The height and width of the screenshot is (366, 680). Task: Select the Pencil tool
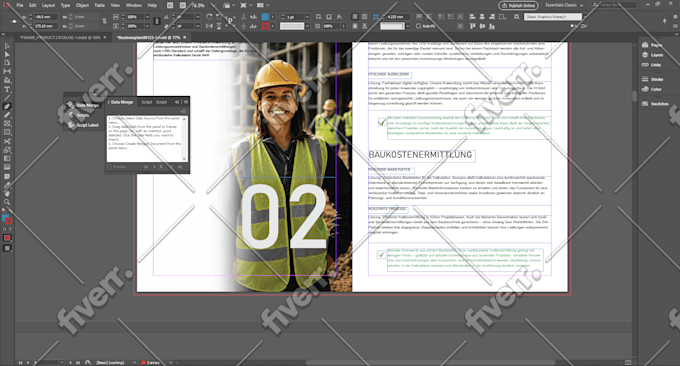point(7,115)
